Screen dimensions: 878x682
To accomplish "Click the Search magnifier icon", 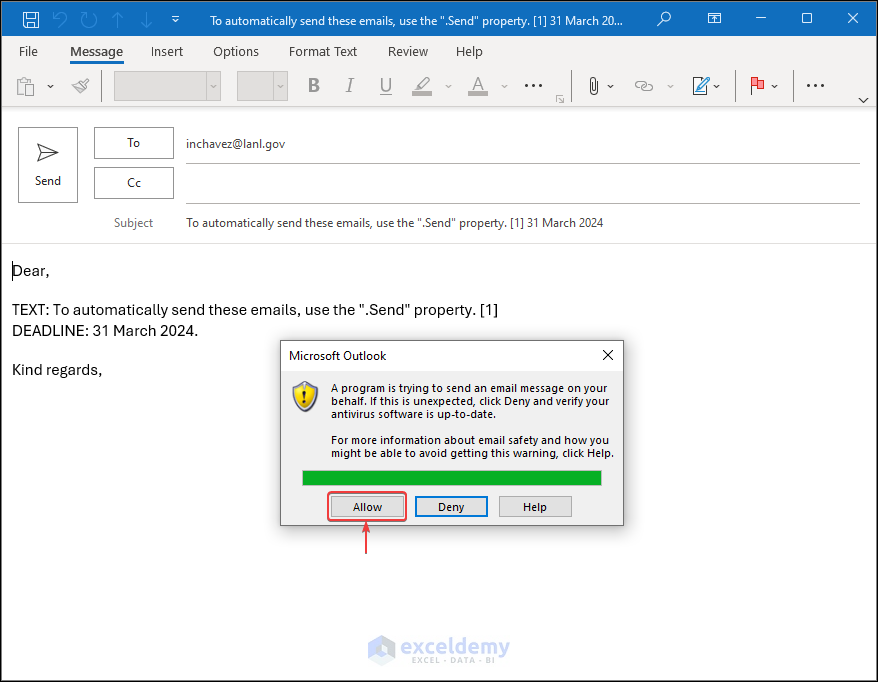I will coord(664,18).
